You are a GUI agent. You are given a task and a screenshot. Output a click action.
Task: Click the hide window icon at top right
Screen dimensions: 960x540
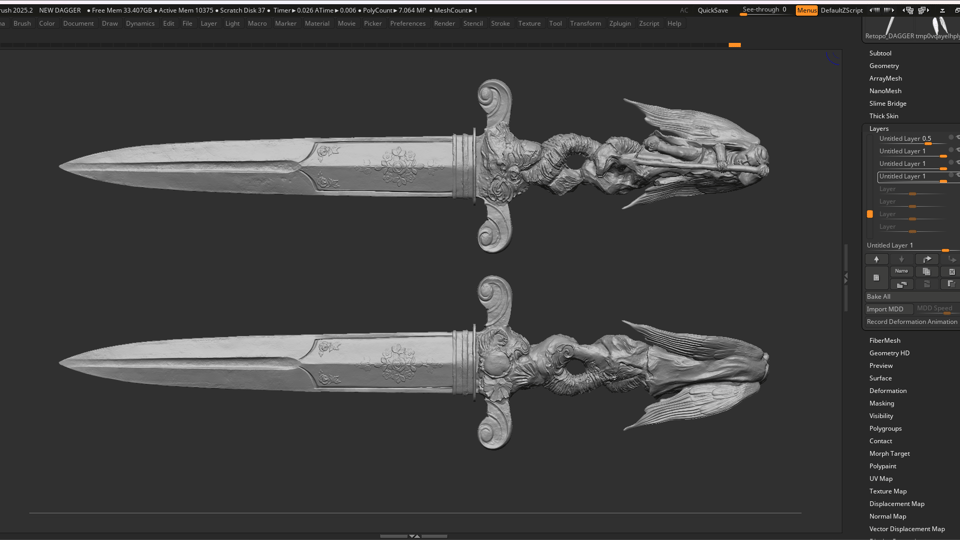point(942,10)
